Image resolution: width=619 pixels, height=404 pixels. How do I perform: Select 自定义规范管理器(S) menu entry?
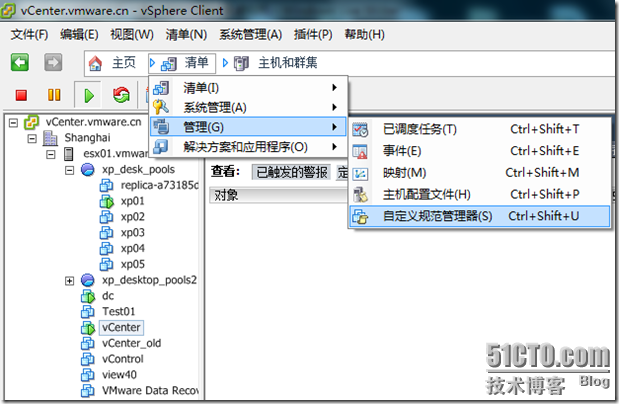tap(479, 216)
